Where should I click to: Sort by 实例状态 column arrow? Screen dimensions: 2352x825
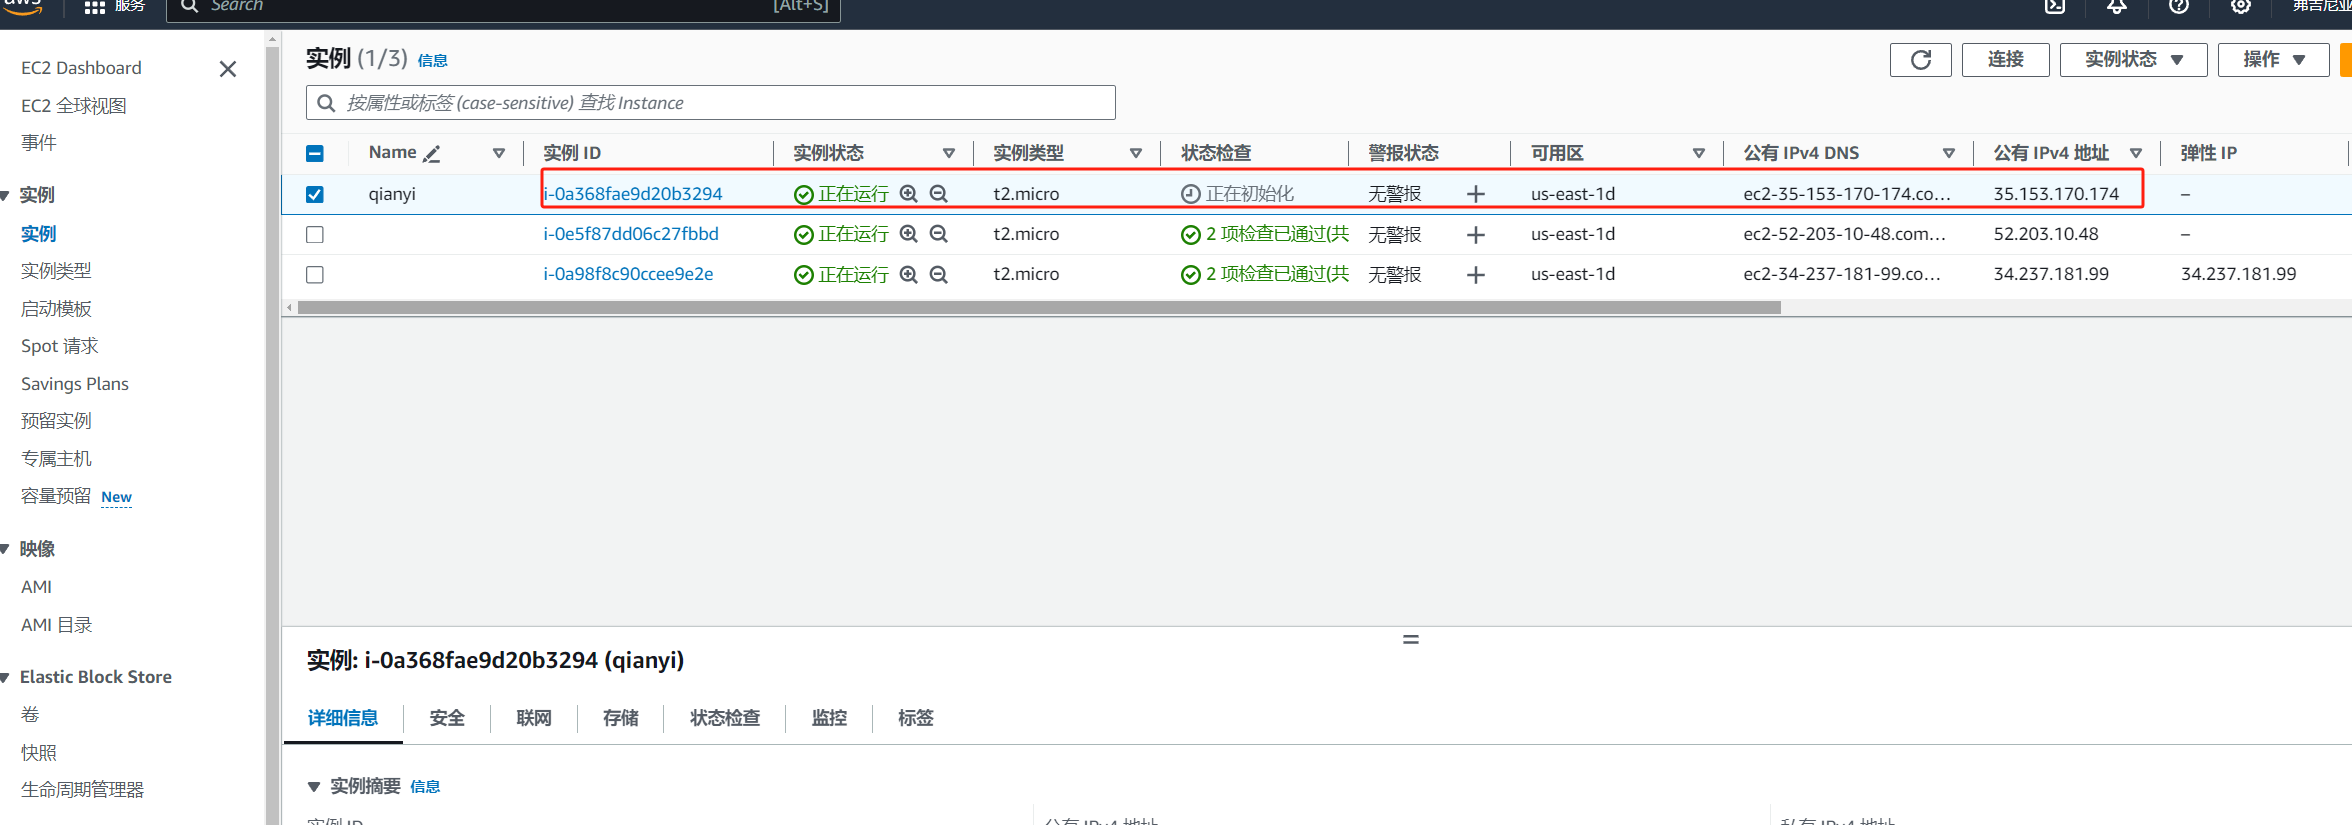949,153
